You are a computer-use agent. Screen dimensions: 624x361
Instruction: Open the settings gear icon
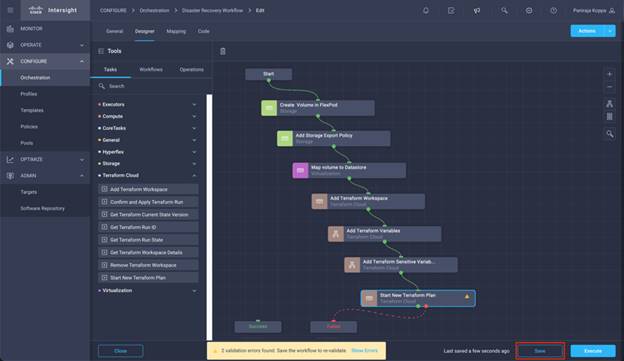pos(529,11)
